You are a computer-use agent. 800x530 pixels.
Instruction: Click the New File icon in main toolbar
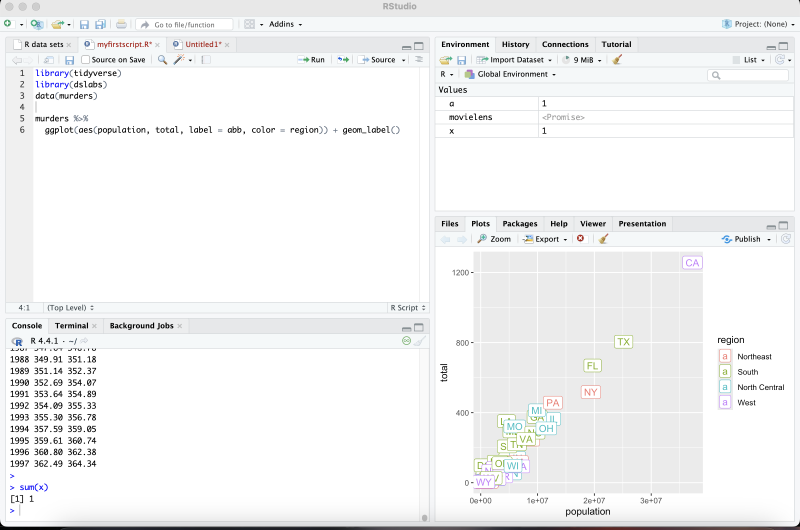coord(8,24)
